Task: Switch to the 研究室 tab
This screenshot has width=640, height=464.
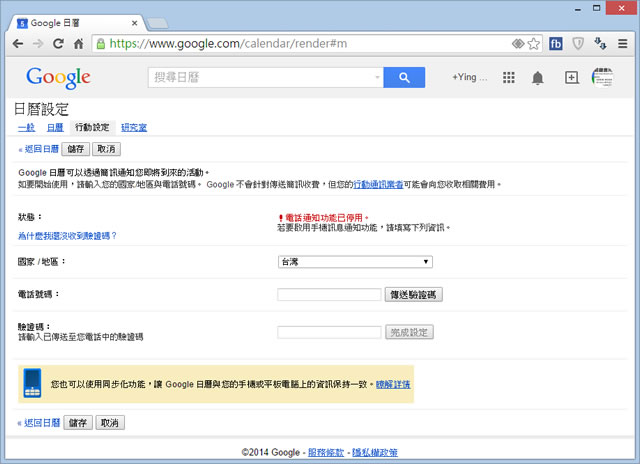Action: [x=134, y=127]
